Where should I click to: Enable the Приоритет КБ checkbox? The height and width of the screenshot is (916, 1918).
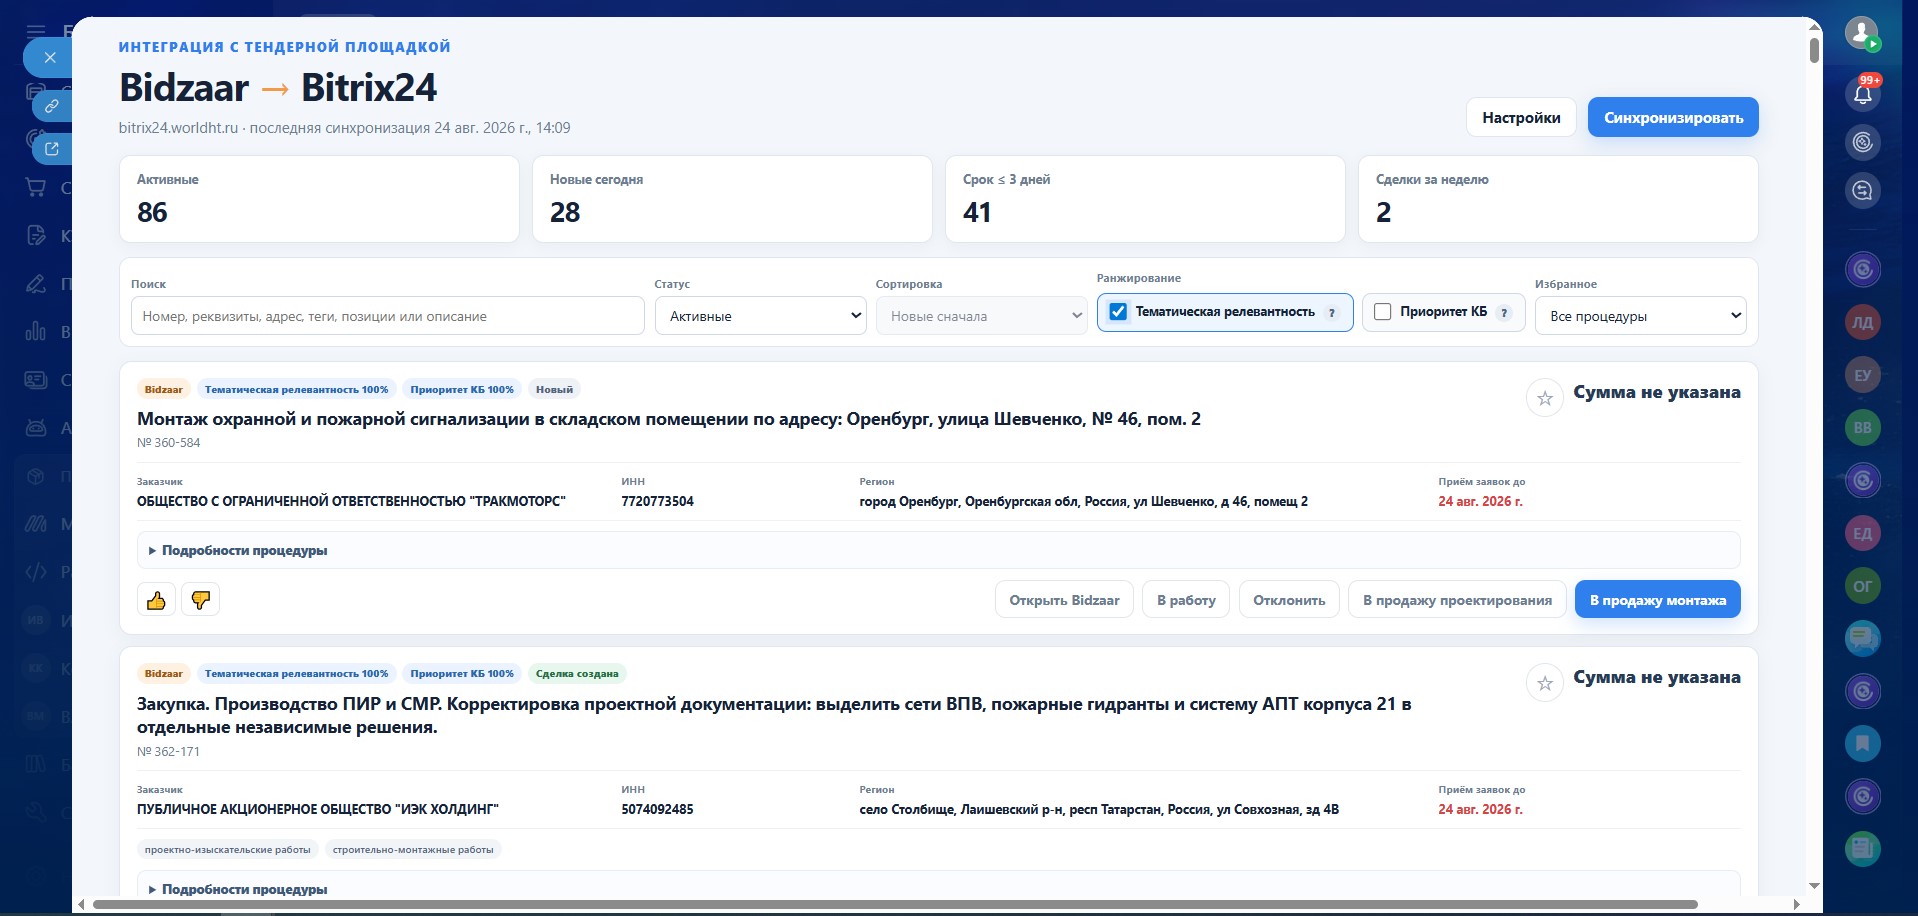point(1383,312)
